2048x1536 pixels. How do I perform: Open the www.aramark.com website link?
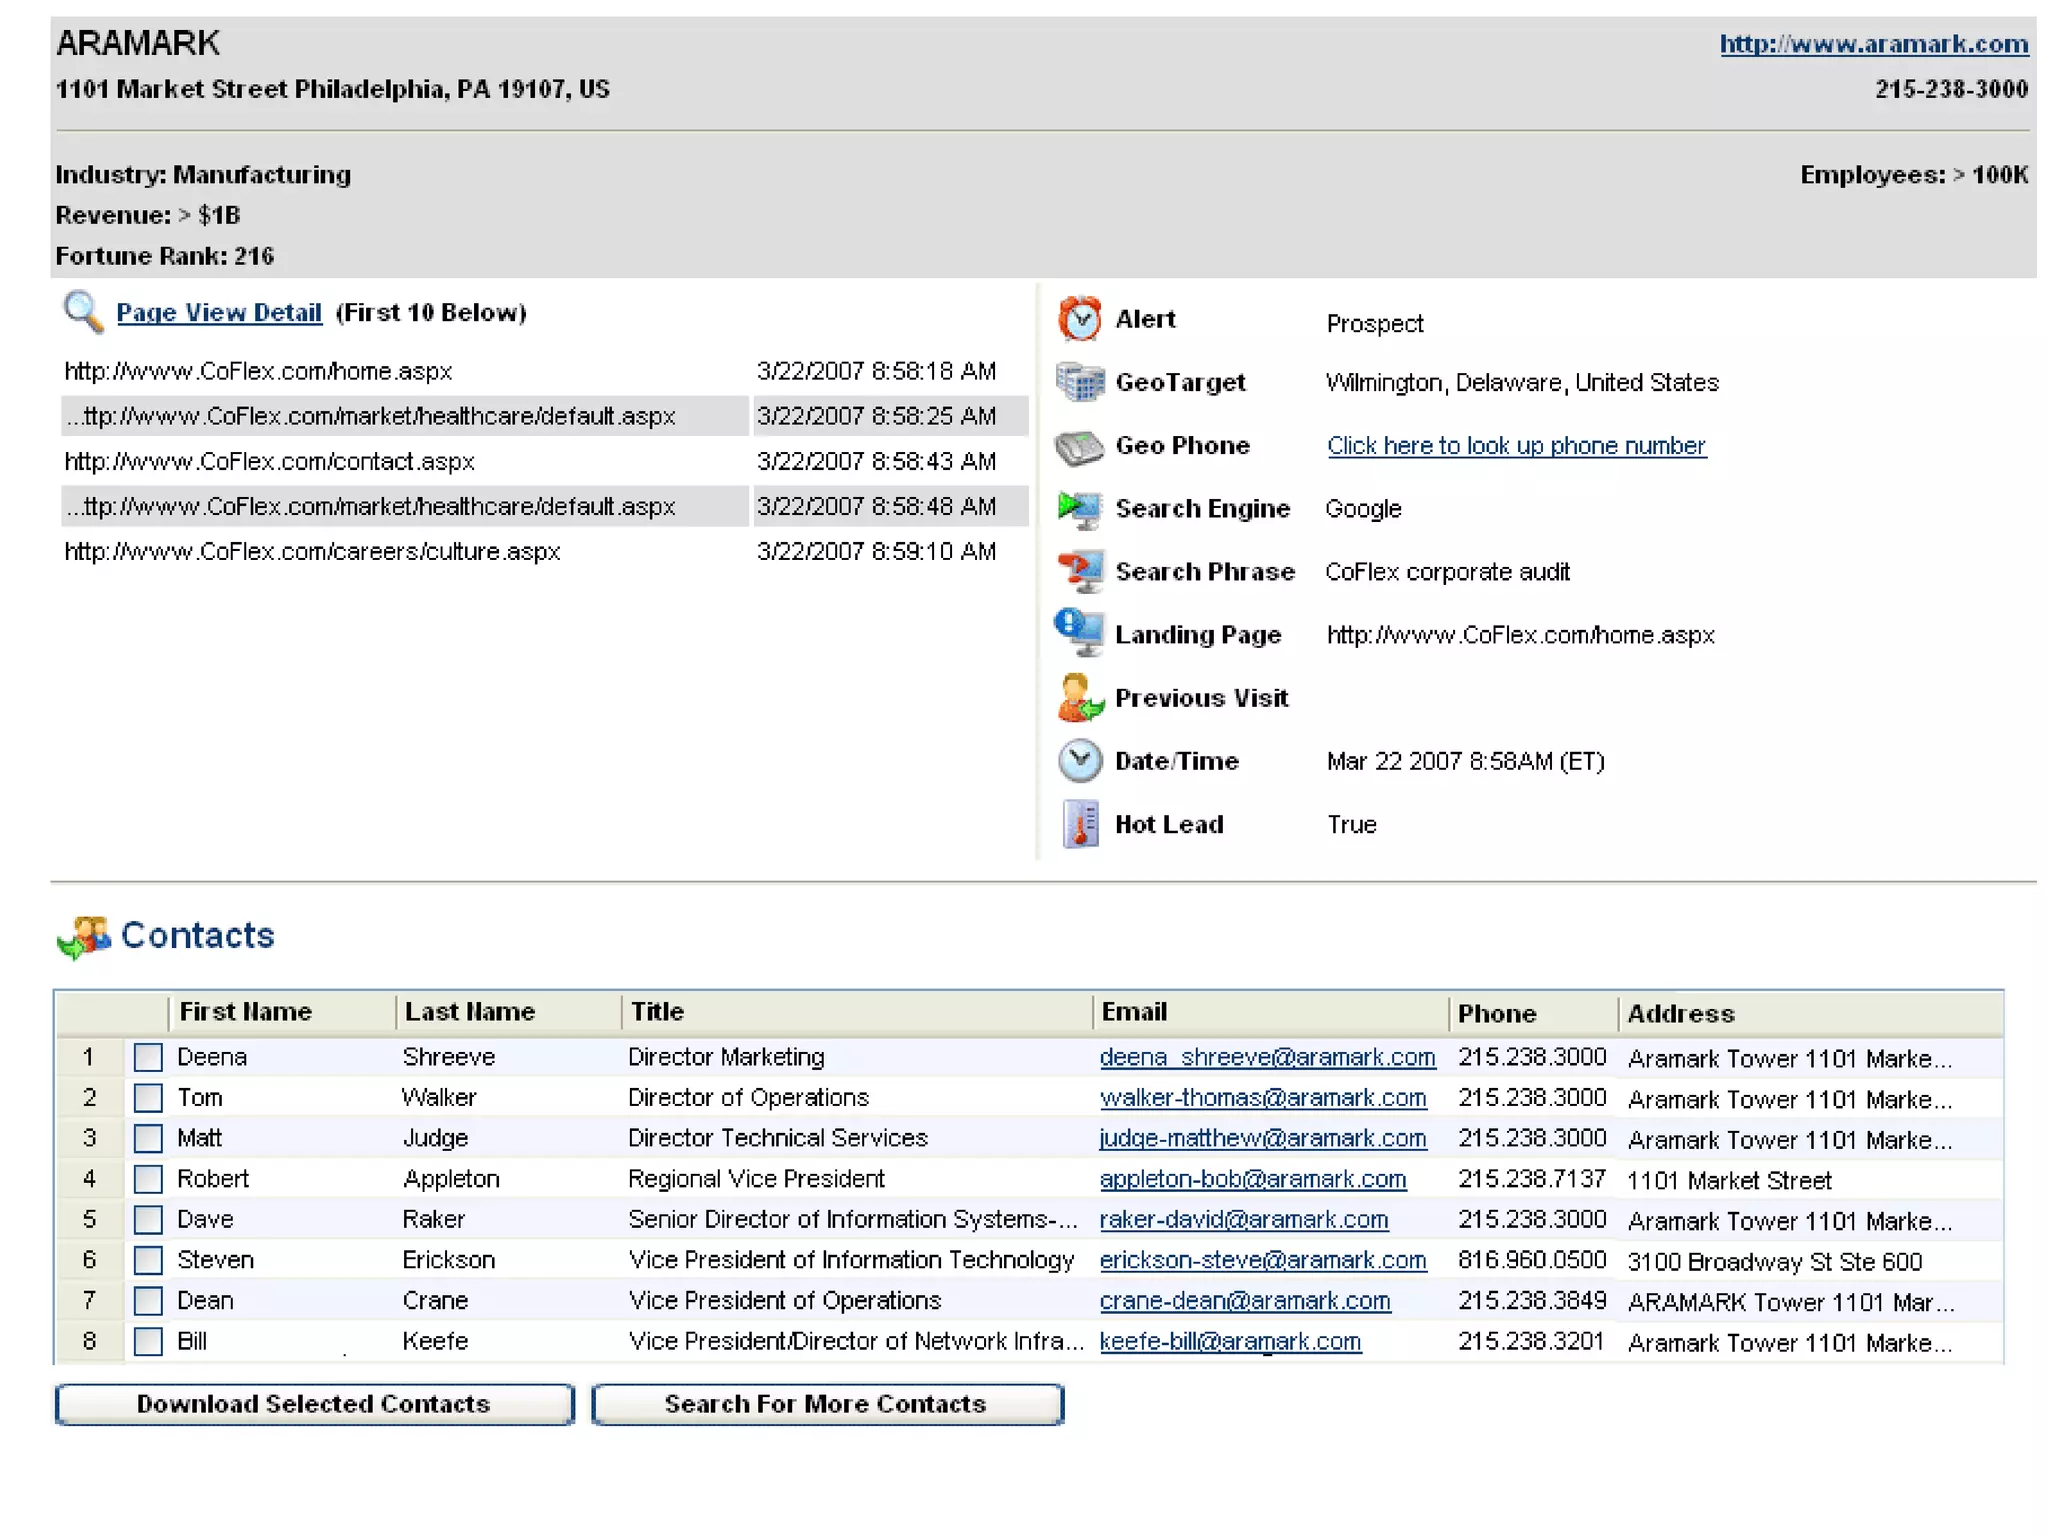pos(1873,44)
